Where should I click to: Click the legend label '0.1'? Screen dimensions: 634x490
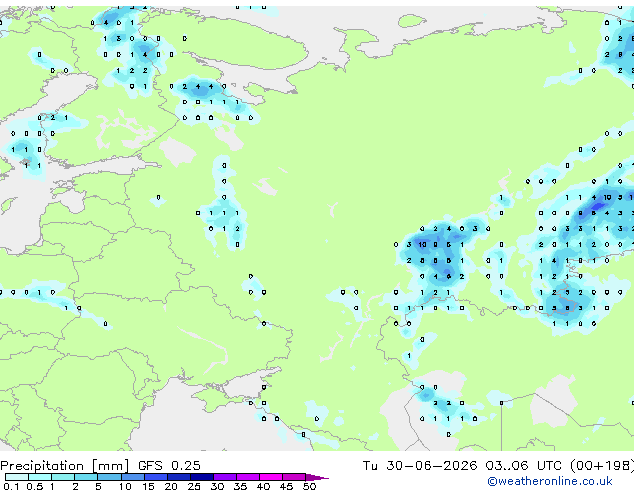(x=11, y=486)
